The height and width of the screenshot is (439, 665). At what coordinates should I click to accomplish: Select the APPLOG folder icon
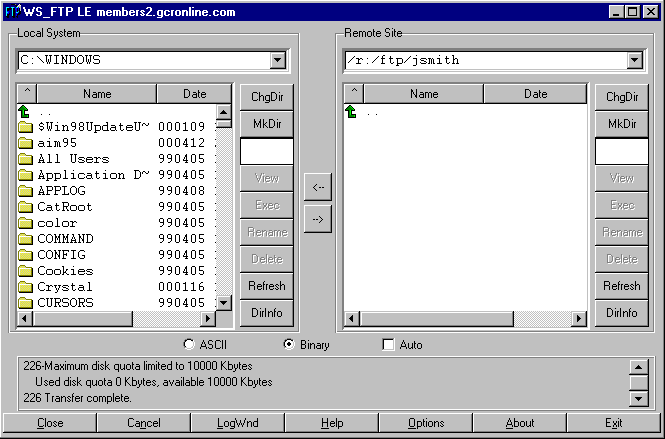[x=25, y=191]
